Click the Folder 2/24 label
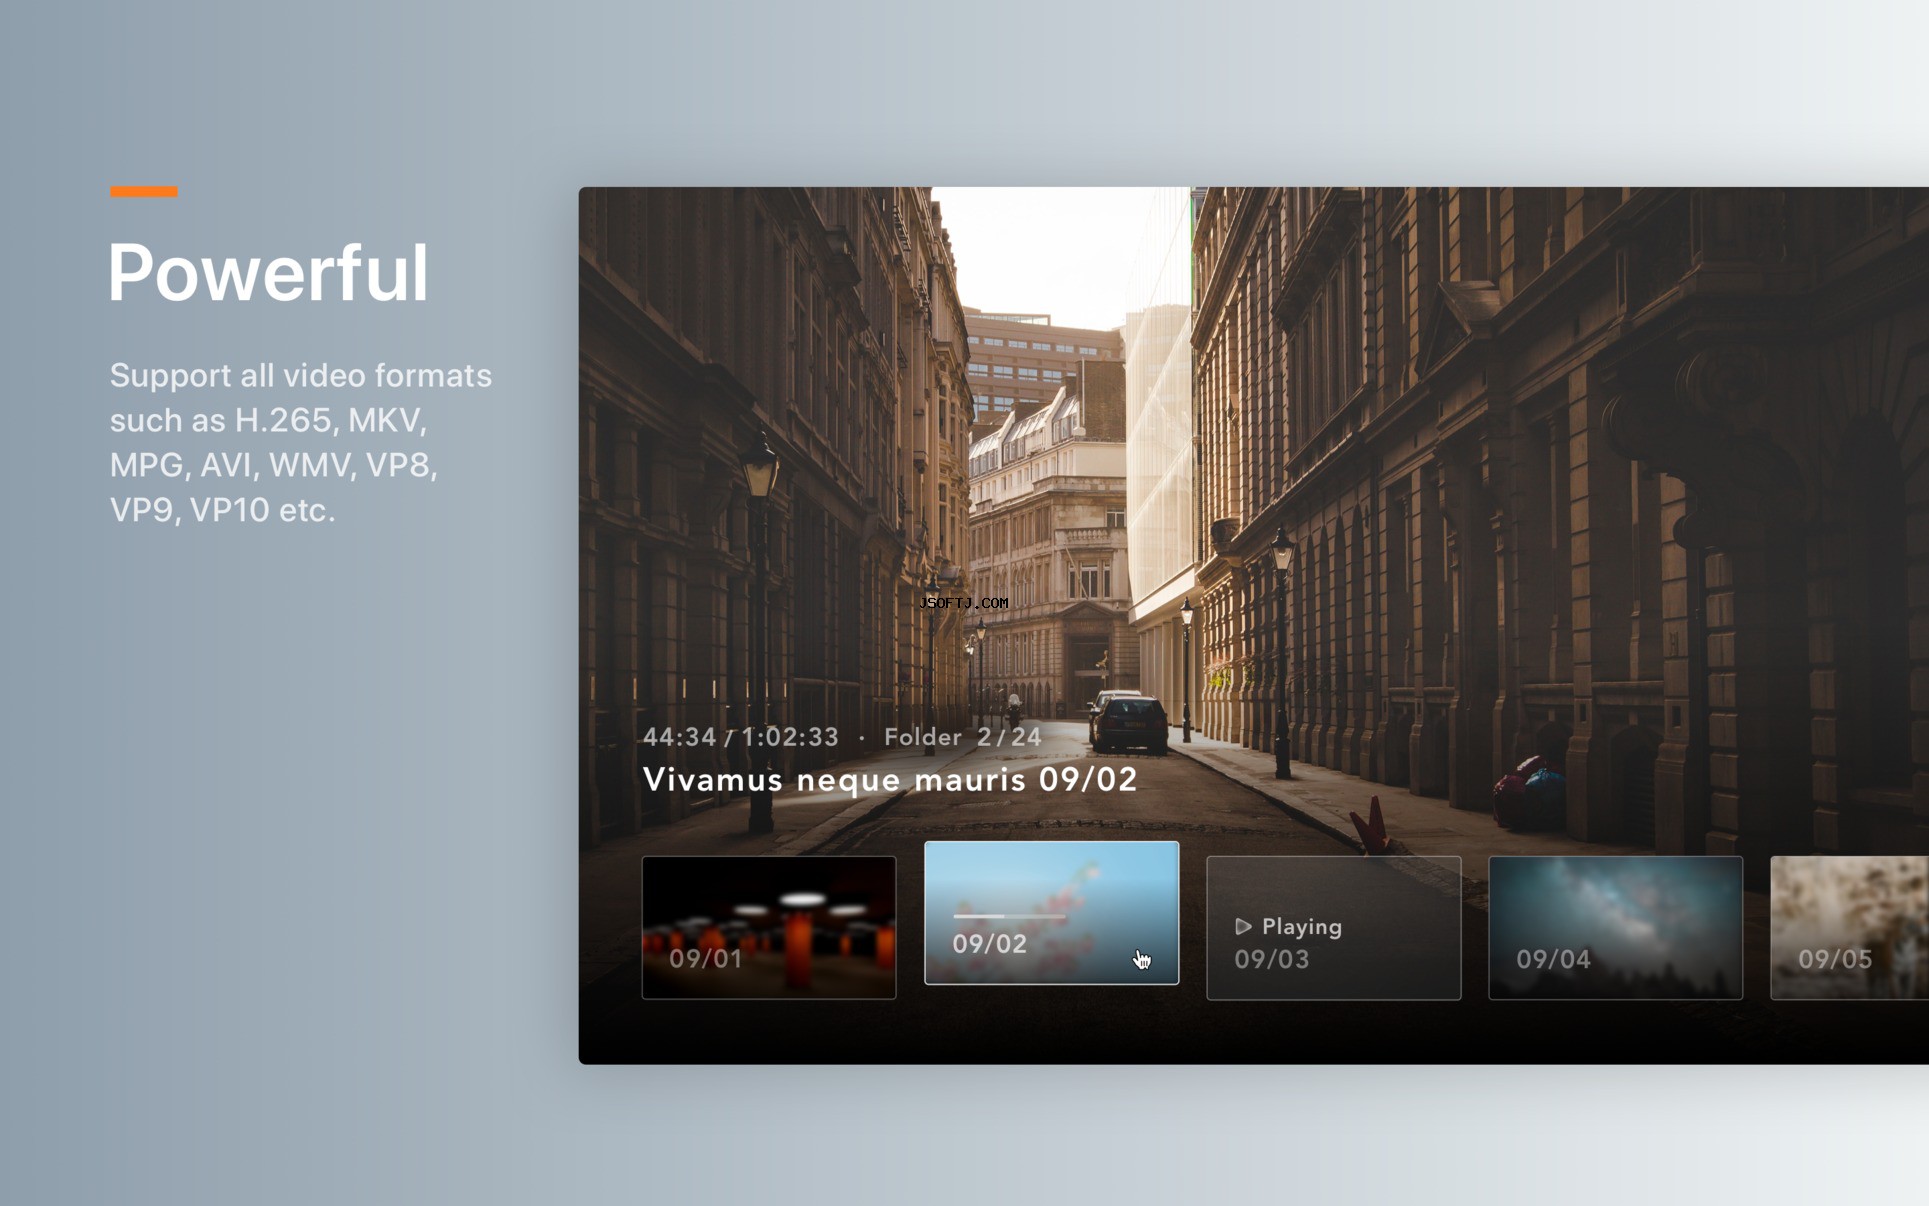This screenshot has height=1206, width=1929. click(962, 737)
